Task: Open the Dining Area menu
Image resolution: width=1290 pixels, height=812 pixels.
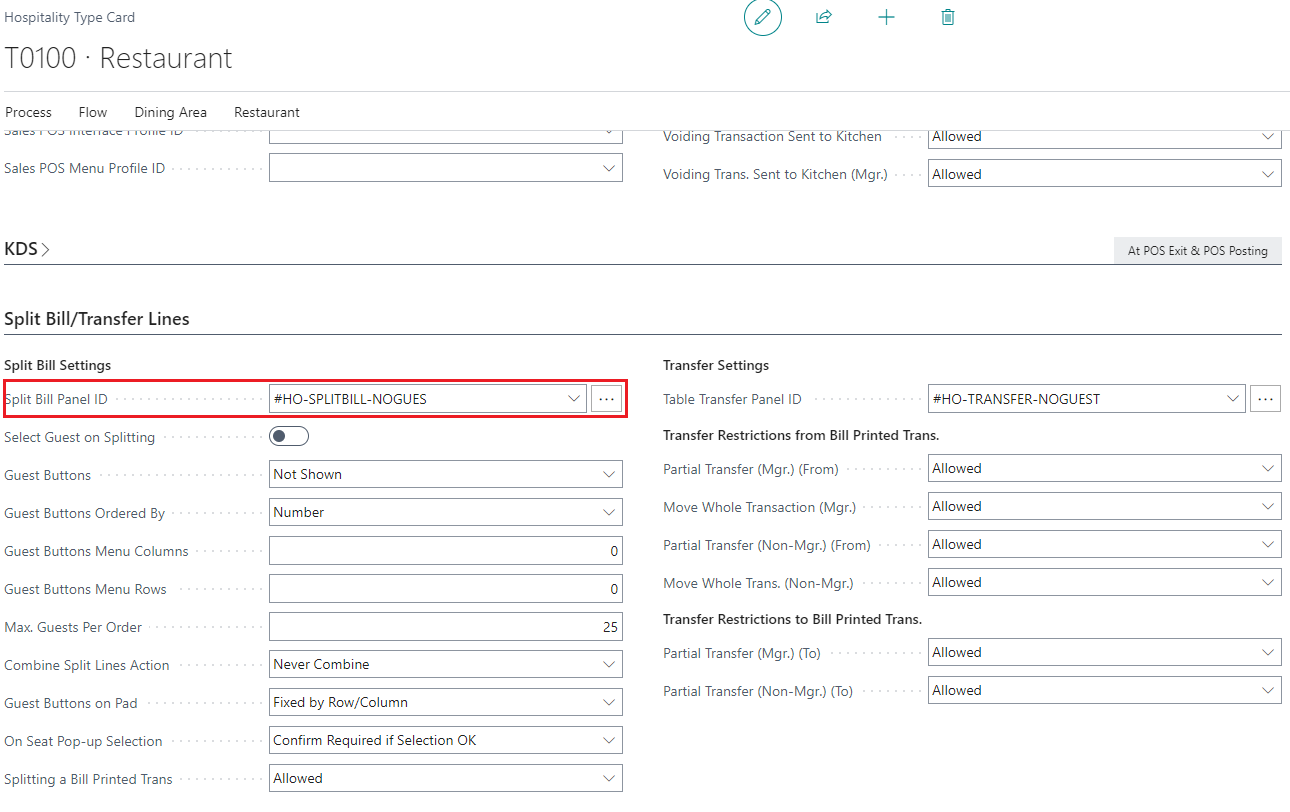Action: [x=170, y=112]
